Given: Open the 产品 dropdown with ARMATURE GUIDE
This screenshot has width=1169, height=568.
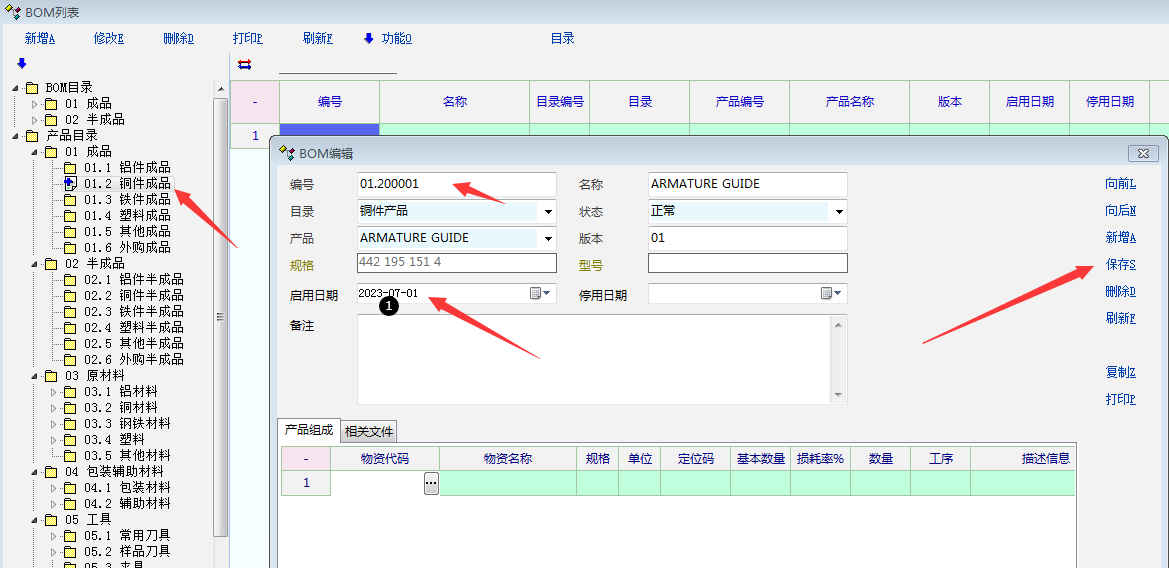Looking at the screenshot, I should click(548, 239).
